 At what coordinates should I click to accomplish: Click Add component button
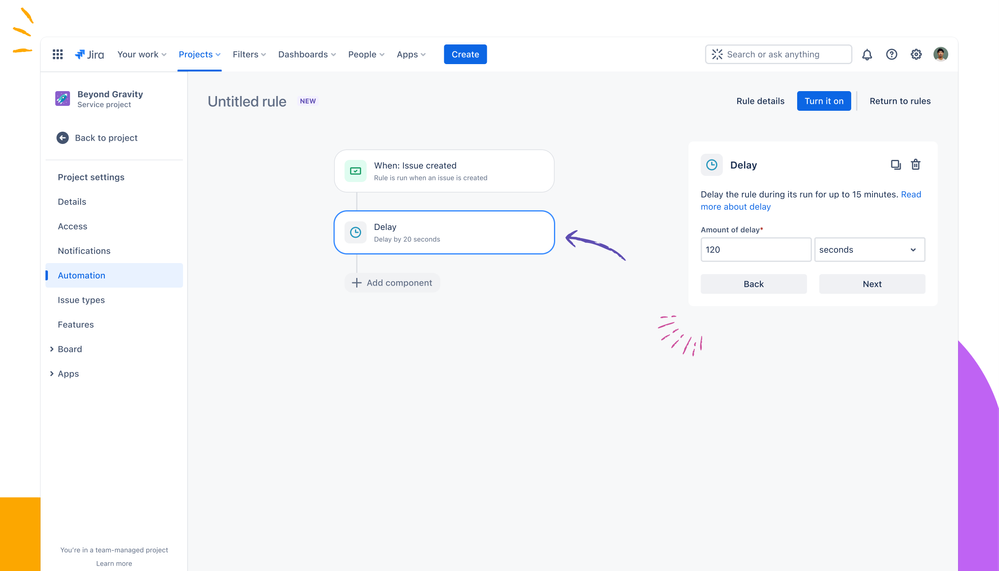coord(392,282)
